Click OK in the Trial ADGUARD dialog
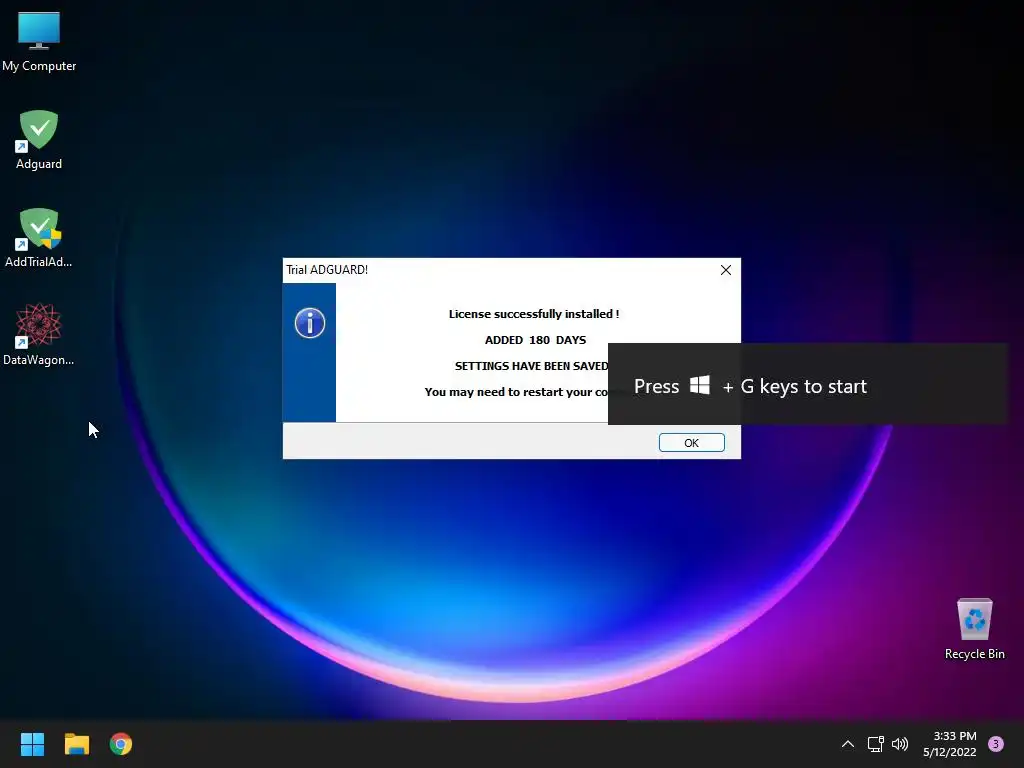 coord(692,443)
